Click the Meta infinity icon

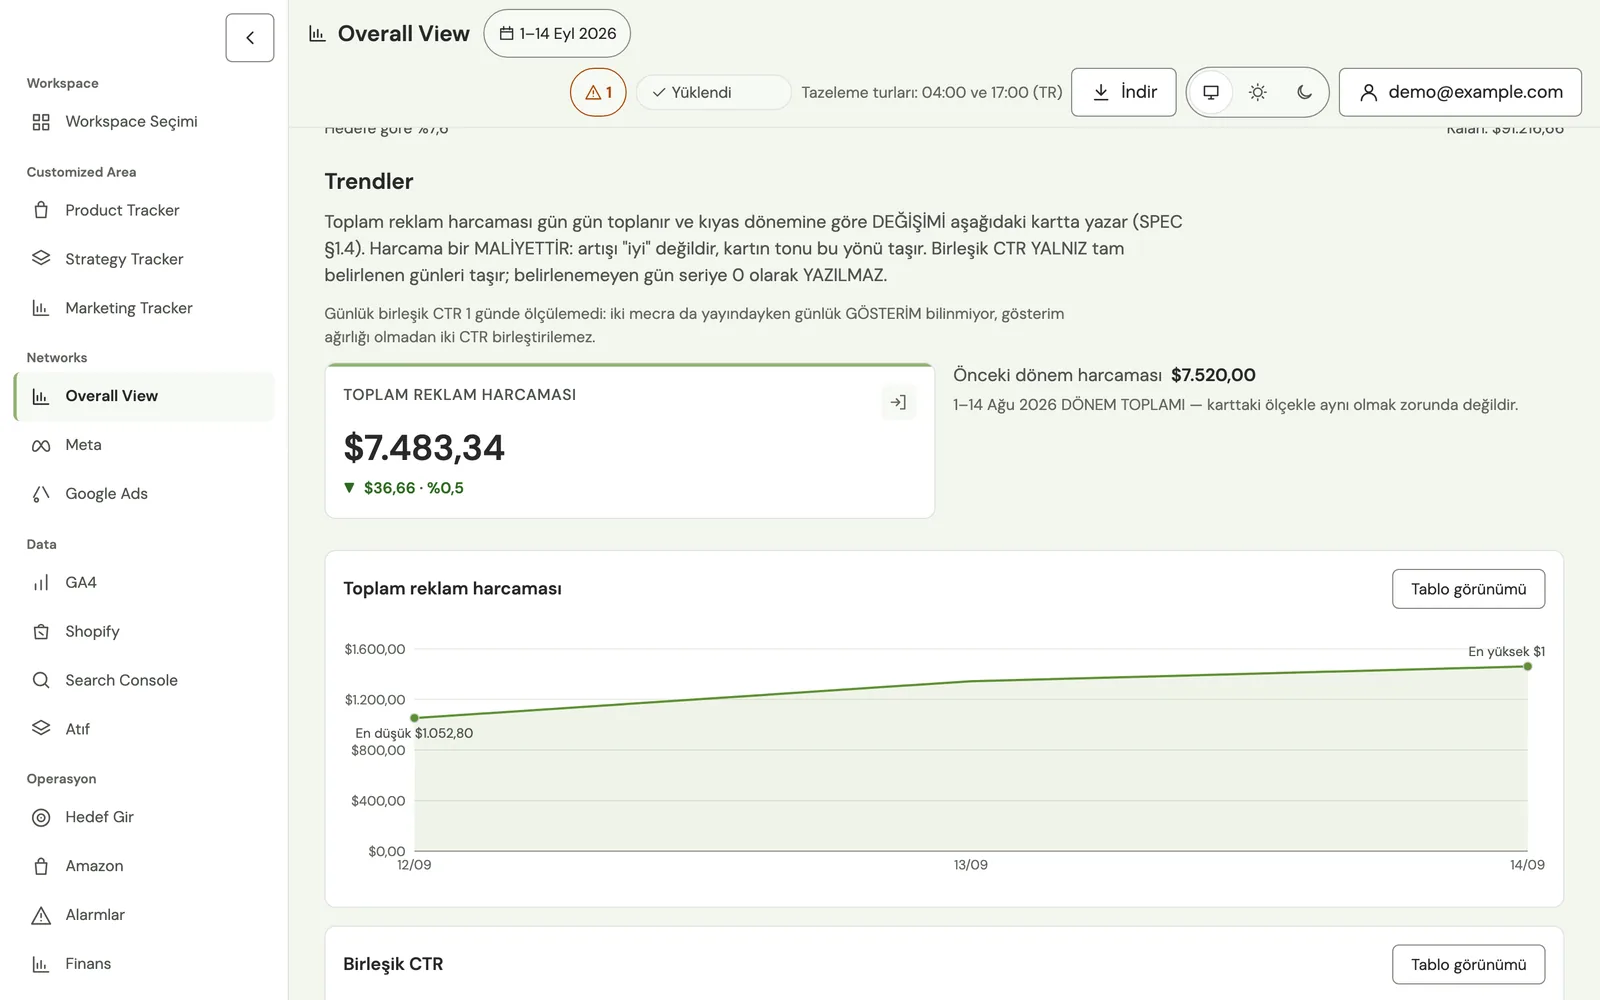tap(41, 445)
